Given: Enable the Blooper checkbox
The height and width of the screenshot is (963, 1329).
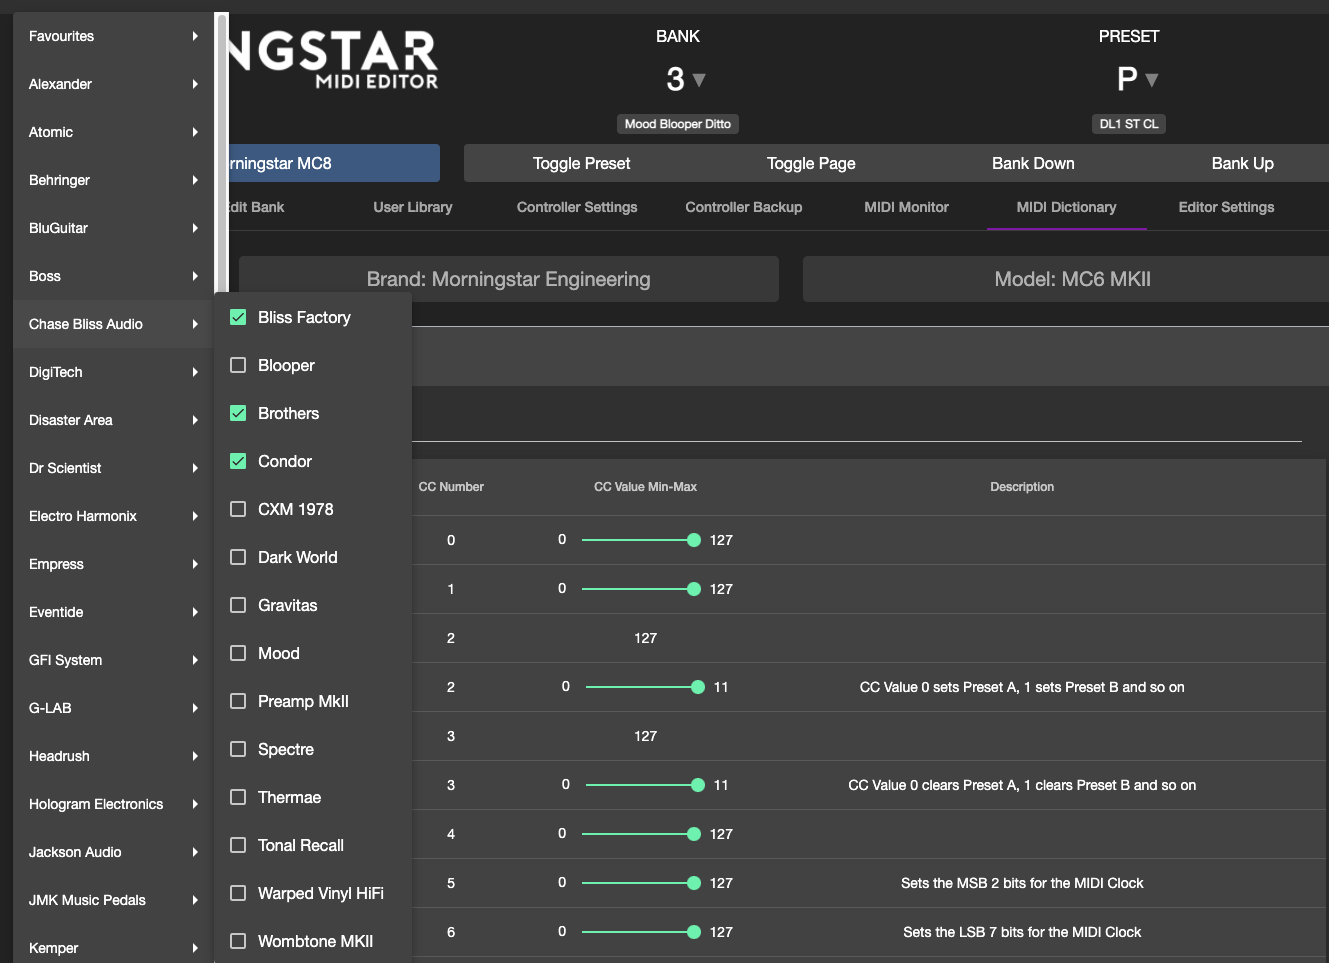Looking at the screenshot, I should tap(238, 365).
